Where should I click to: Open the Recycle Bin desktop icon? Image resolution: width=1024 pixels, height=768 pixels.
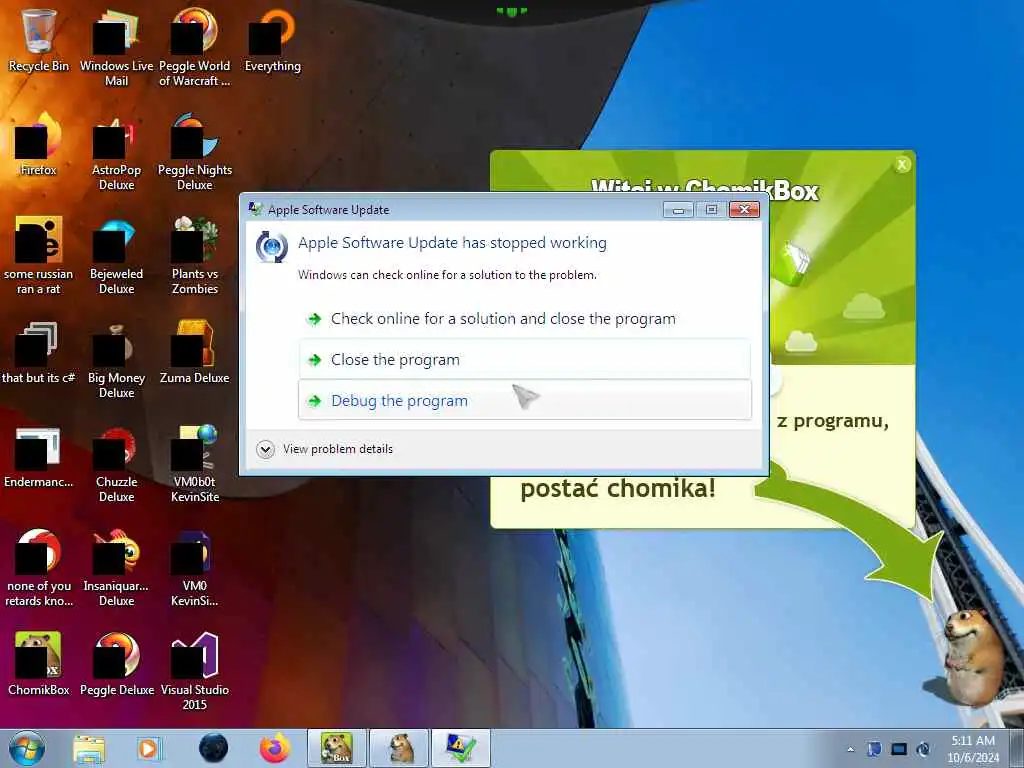(39, 42)
